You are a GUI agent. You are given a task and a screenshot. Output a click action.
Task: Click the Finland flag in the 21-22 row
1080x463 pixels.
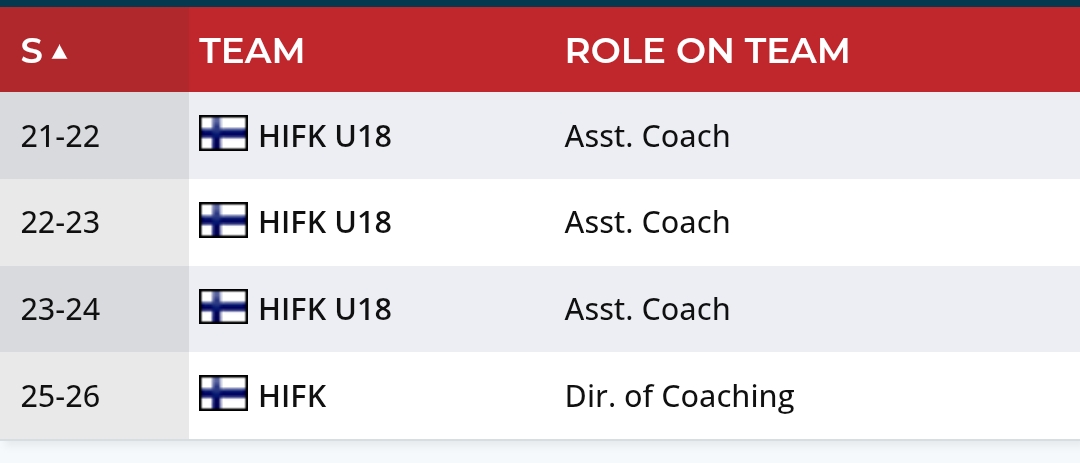(x=223, y=135)
